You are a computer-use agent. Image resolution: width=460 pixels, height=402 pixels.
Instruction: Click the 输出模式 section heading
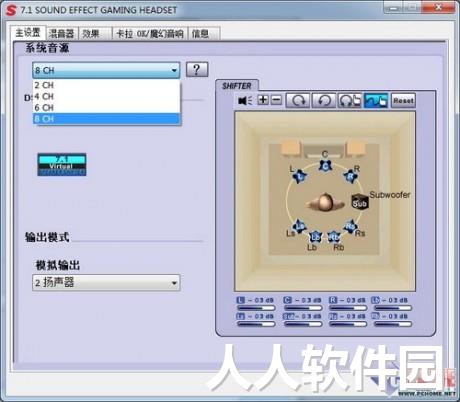[47, 237]
